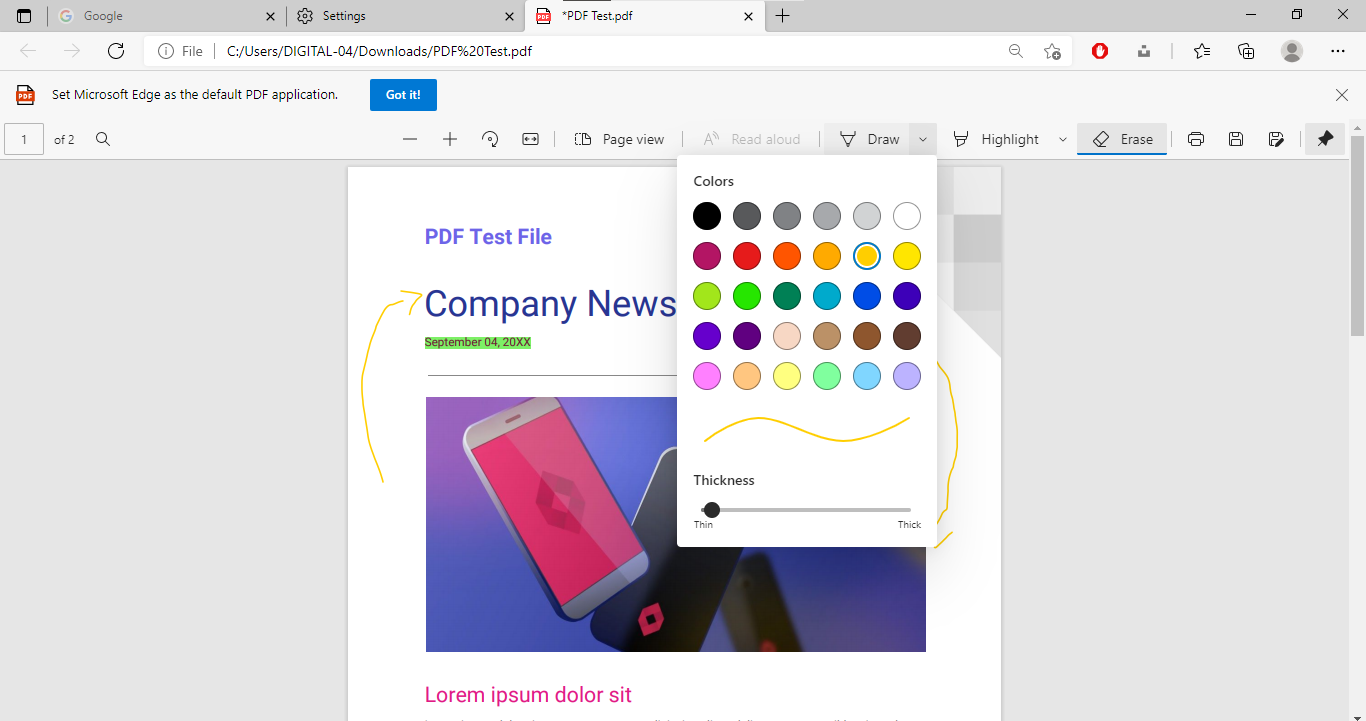Viewport: 1366px width, 721px height.
Task: Add this page to favorites
Action: tap(1052, 51)
